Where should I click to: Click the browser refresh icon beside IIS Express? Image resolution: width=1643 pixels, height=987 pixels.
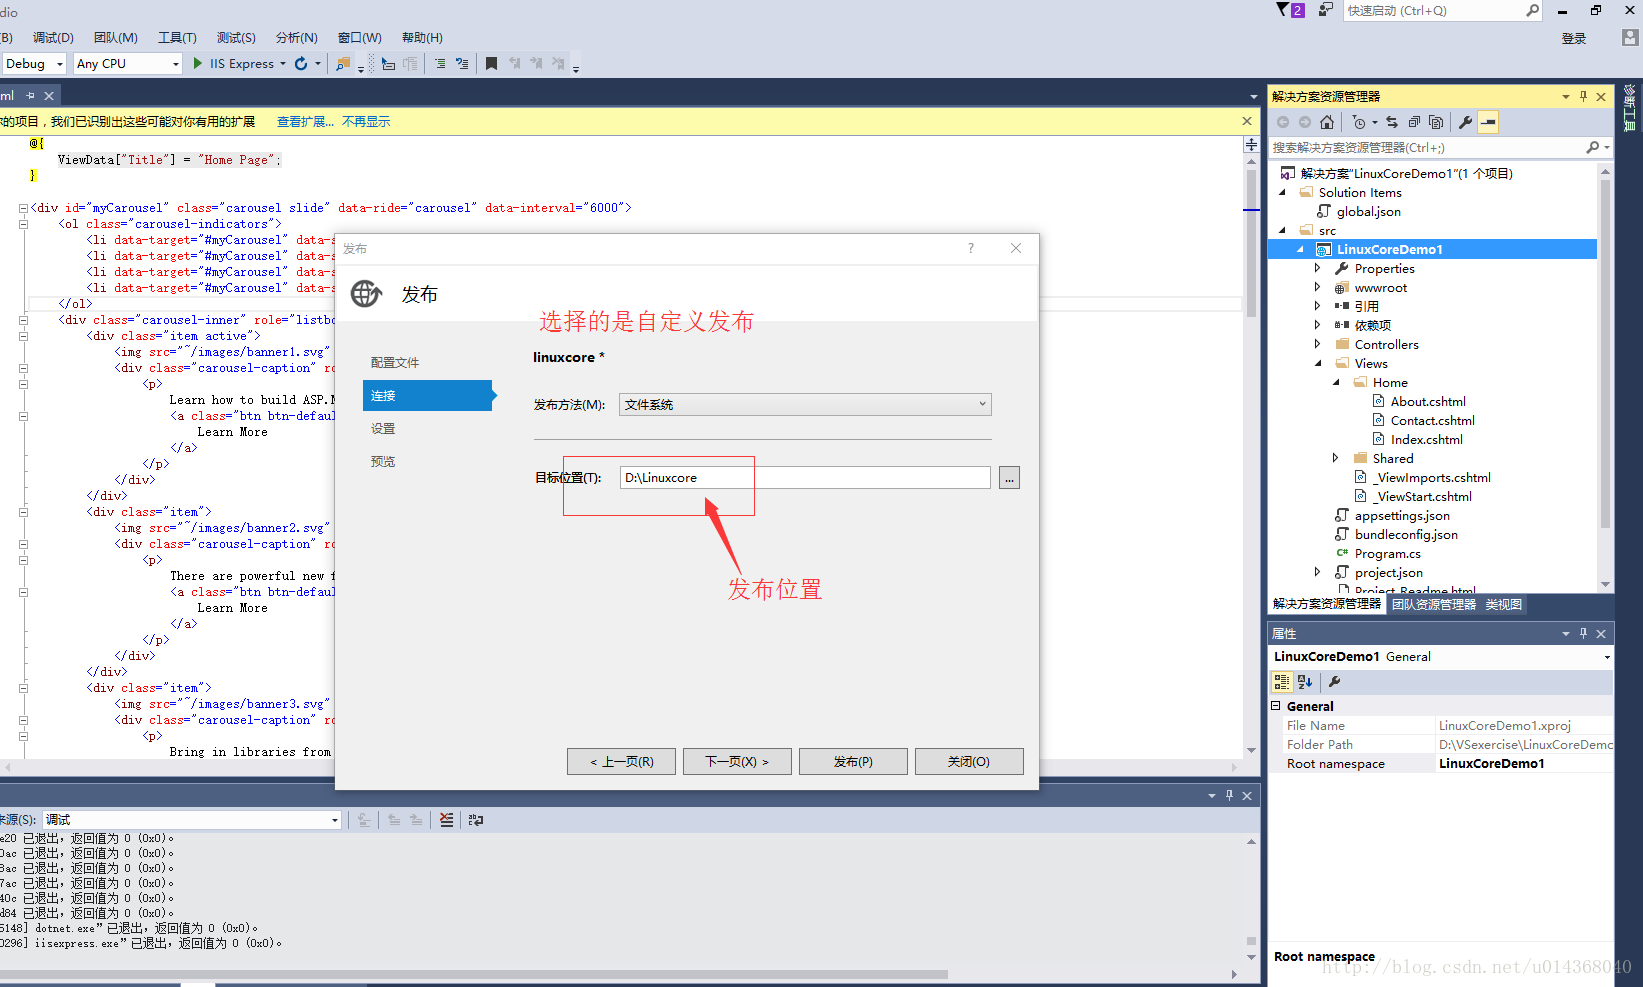click(301, 64)
